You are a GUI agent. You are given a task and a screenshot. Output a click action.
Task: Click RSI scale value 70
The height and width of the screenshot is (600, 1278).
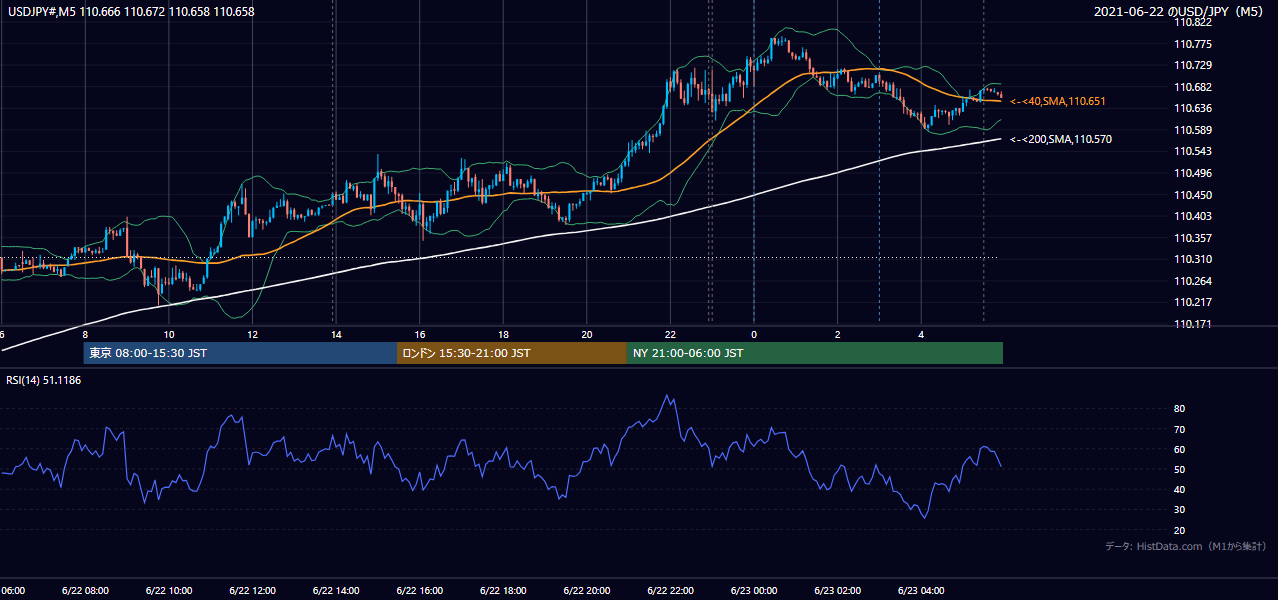click(x=1179, y=429)
